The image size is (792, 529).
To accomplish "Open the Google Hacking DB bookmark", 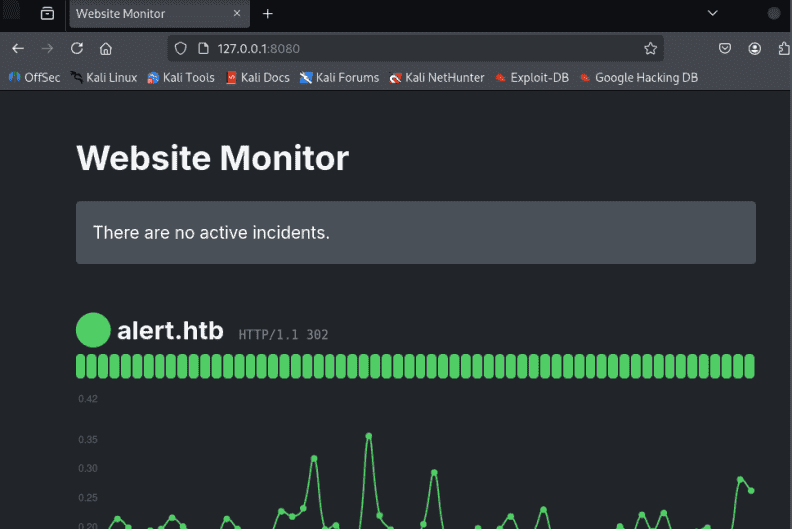I will [x=639, y=77].
